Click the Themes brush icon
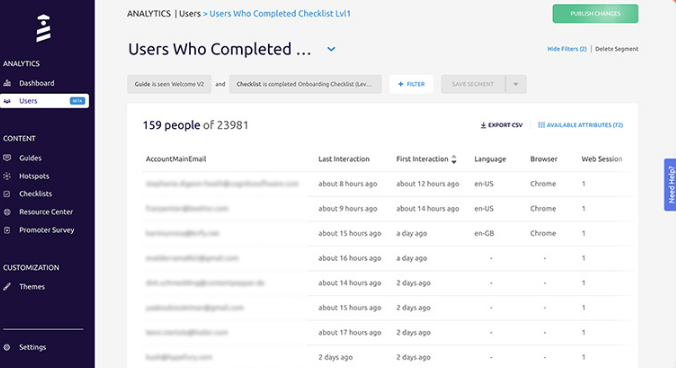Viewport: 676px width, 368px height. point(7,287)
